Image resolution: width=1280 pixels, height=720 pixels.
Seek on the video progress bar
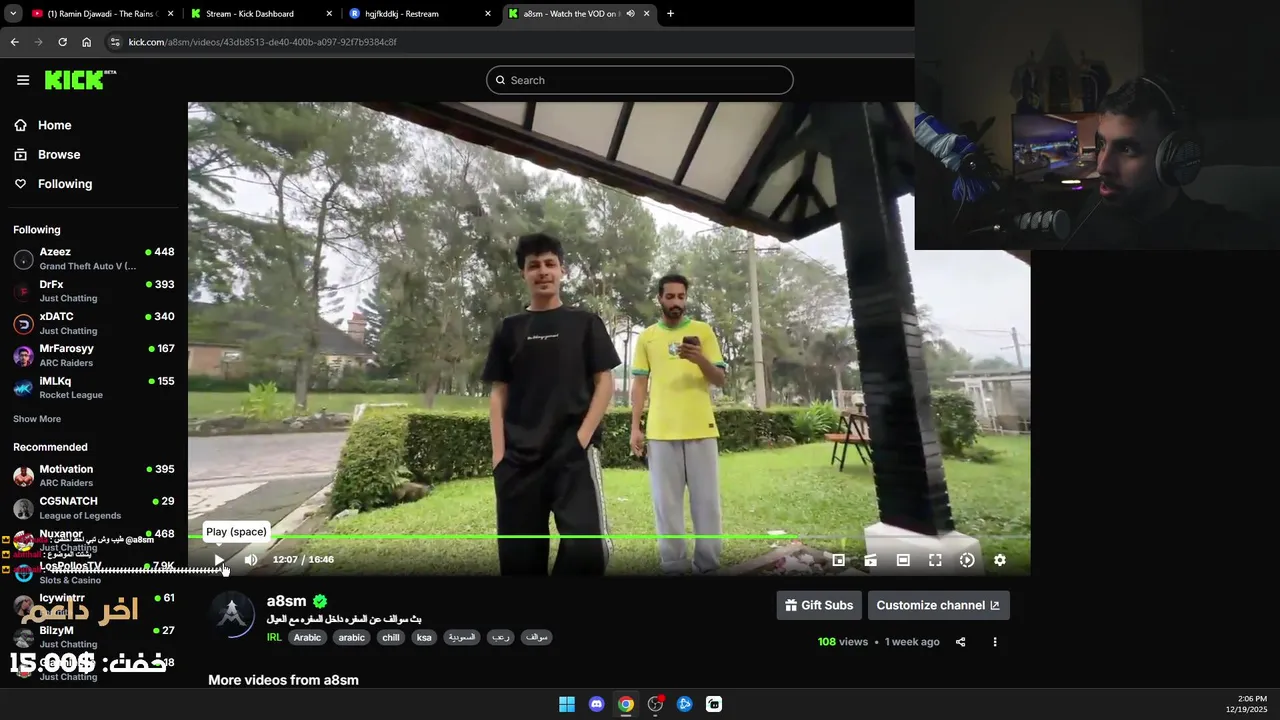tap(609, 537)
